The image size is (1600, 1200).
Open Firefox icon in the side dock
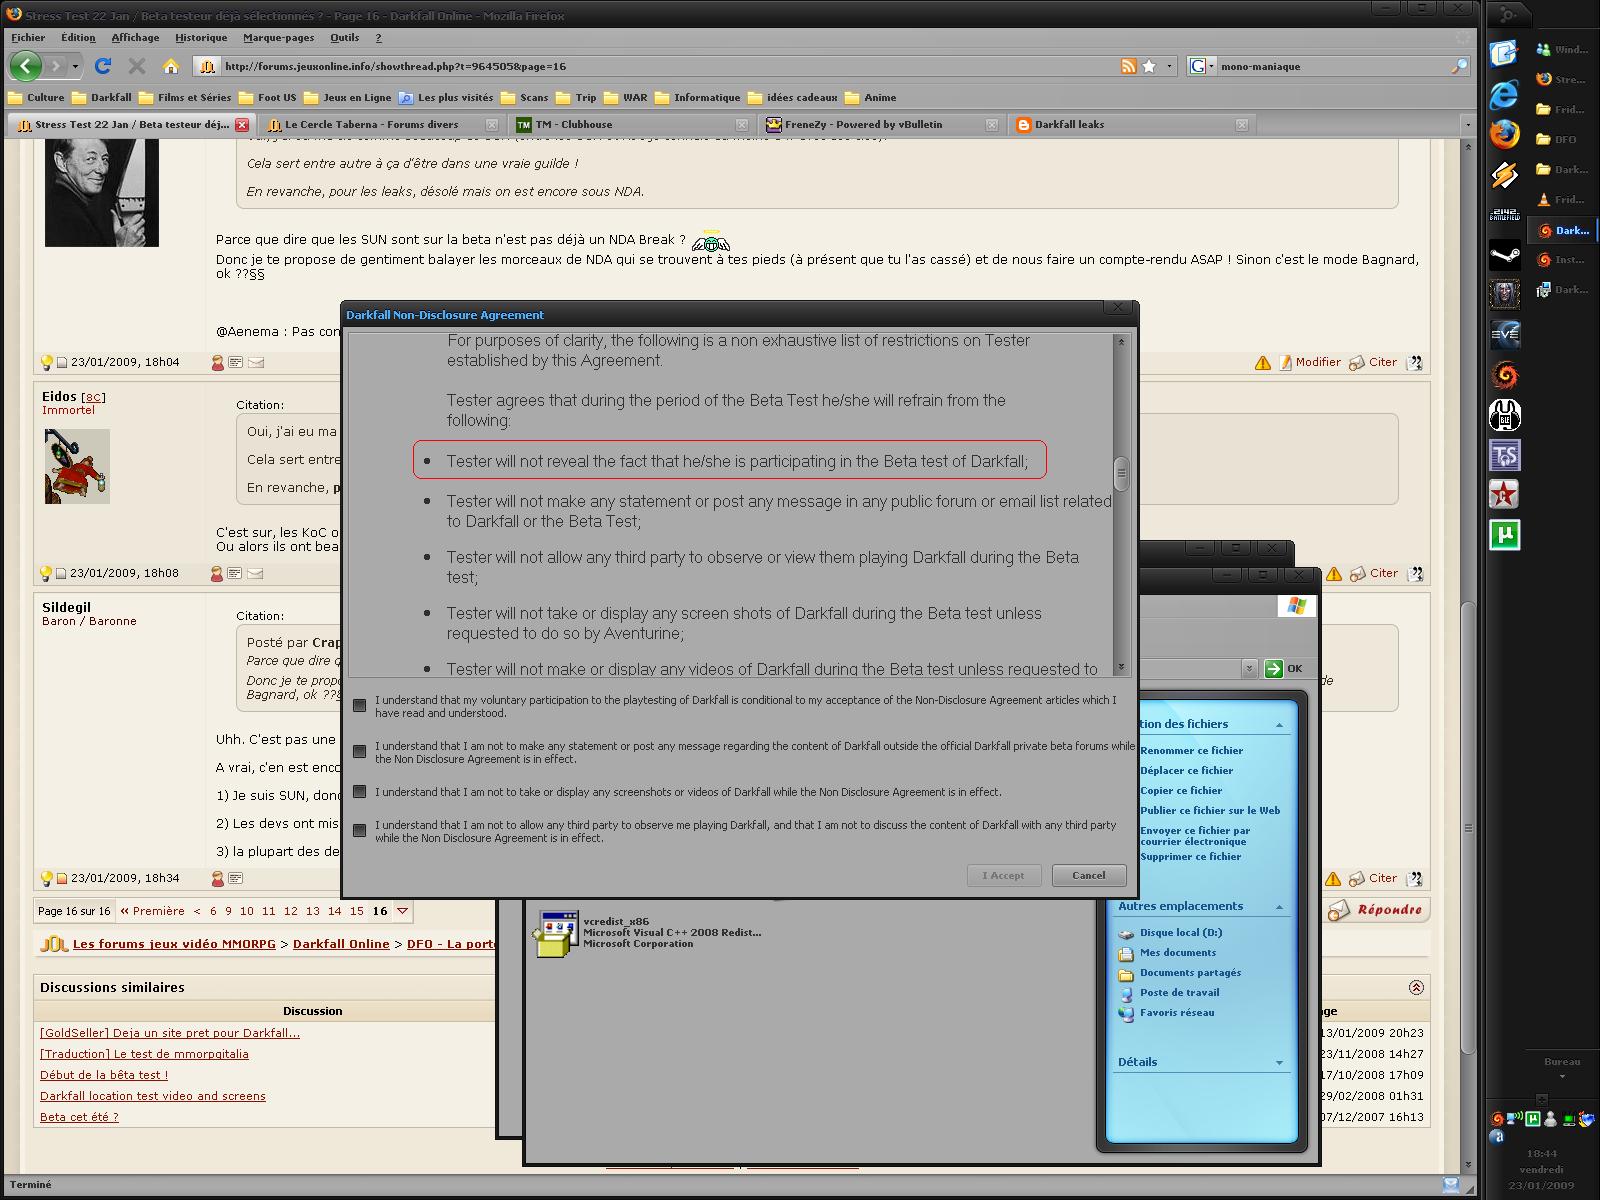(1504, 134)
